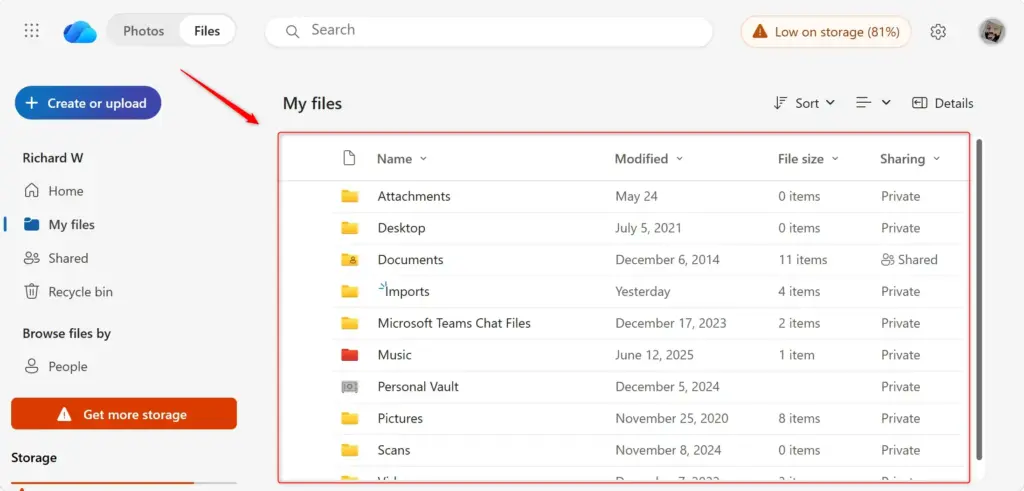Switch to the Files tab
The width and height of the screenshot is (1024, 491).
tap(207, 31)
